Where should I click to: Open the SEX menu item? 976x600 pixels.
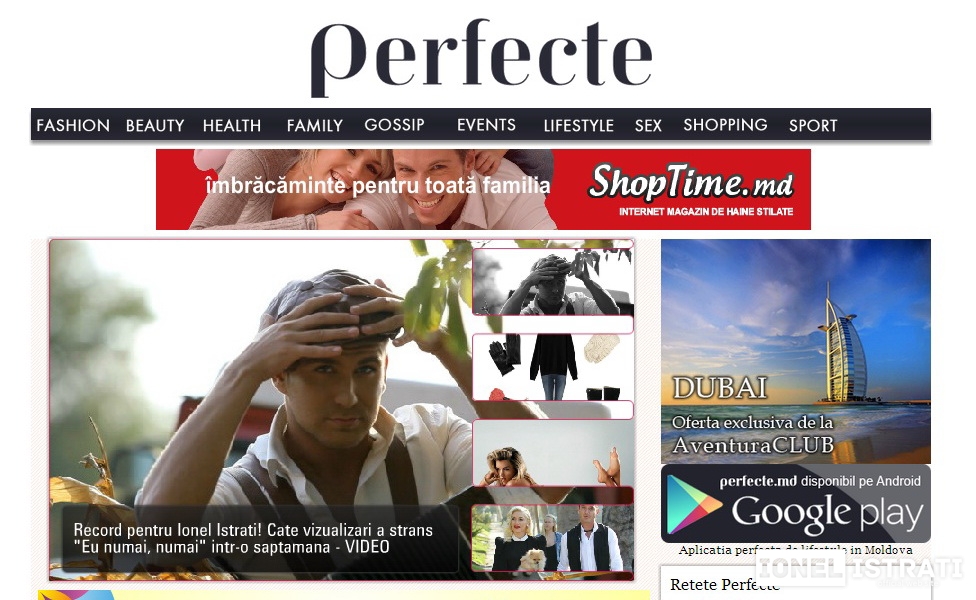[x=648, y=125]
